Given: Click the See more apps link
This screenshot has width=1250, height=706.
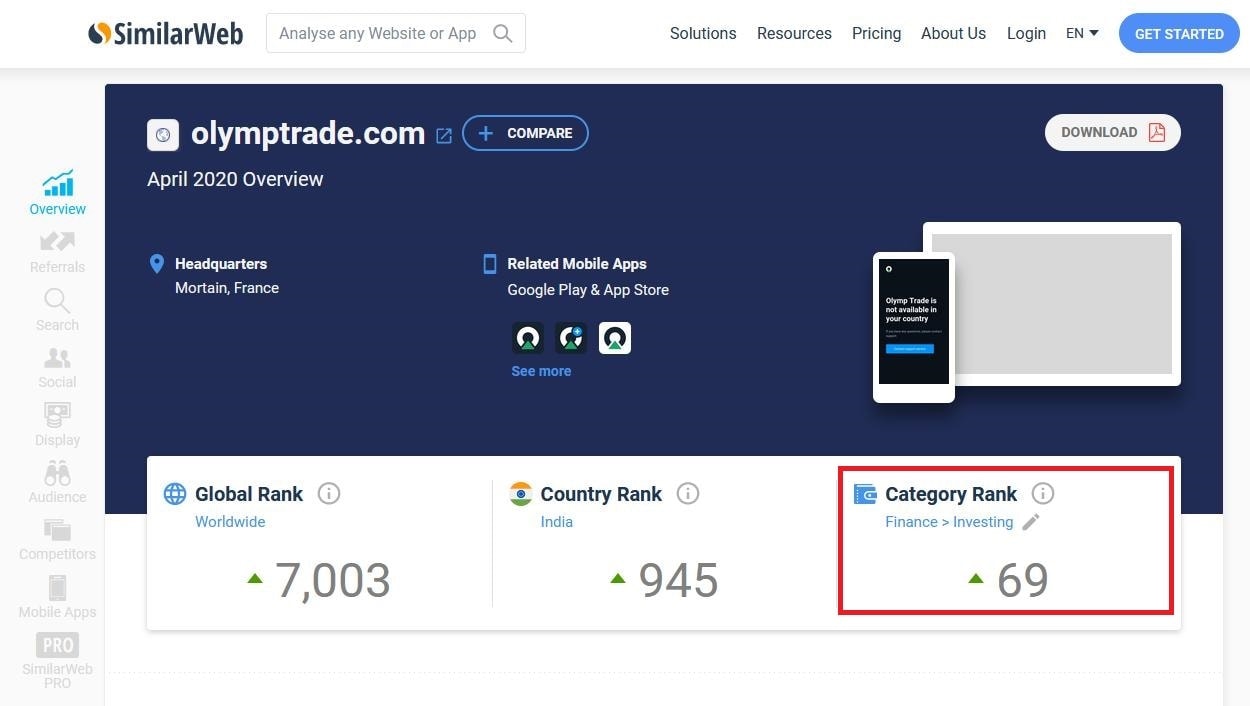Looking at the screenshot, I should [541, 371].
